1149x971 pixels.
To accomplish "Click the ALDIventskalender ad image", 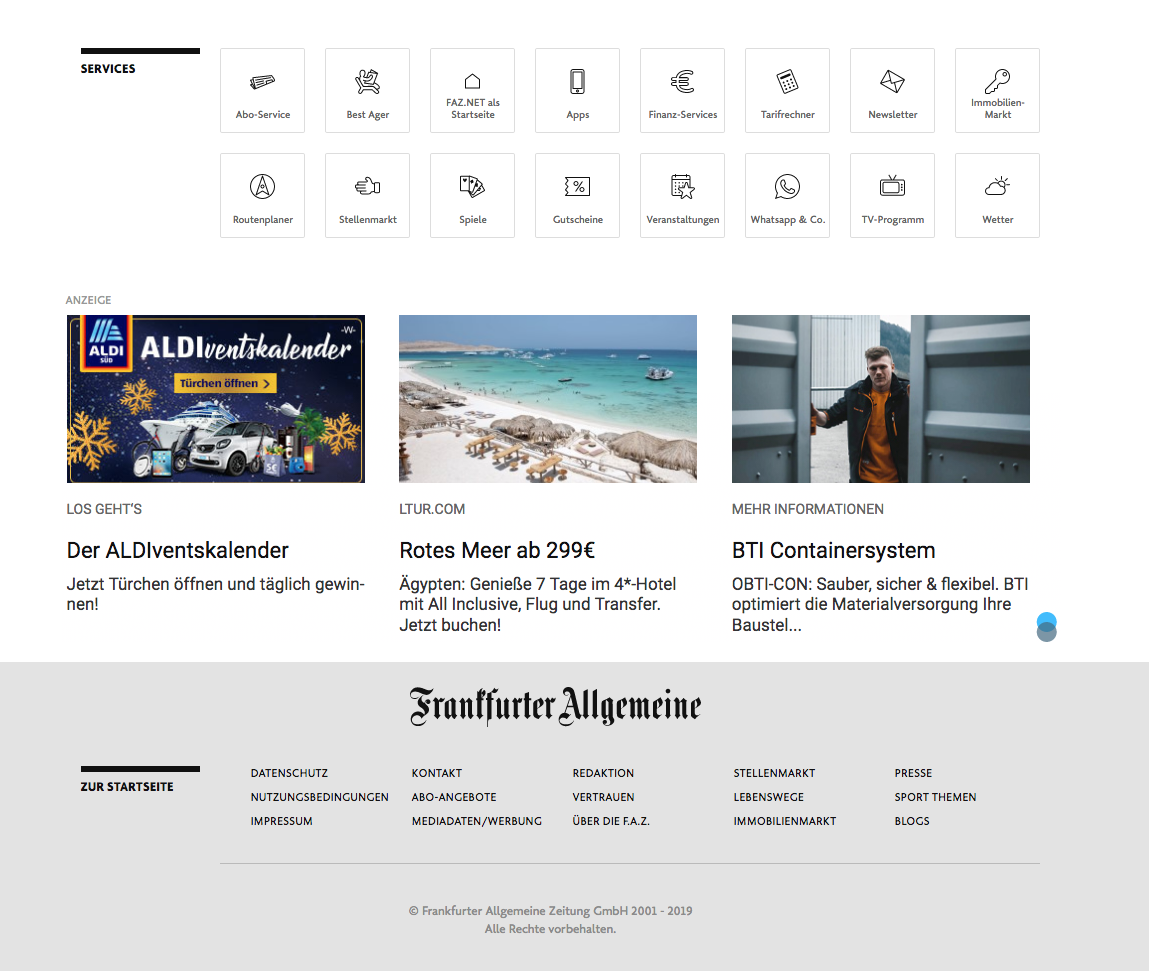I will [x=215, y=399].
